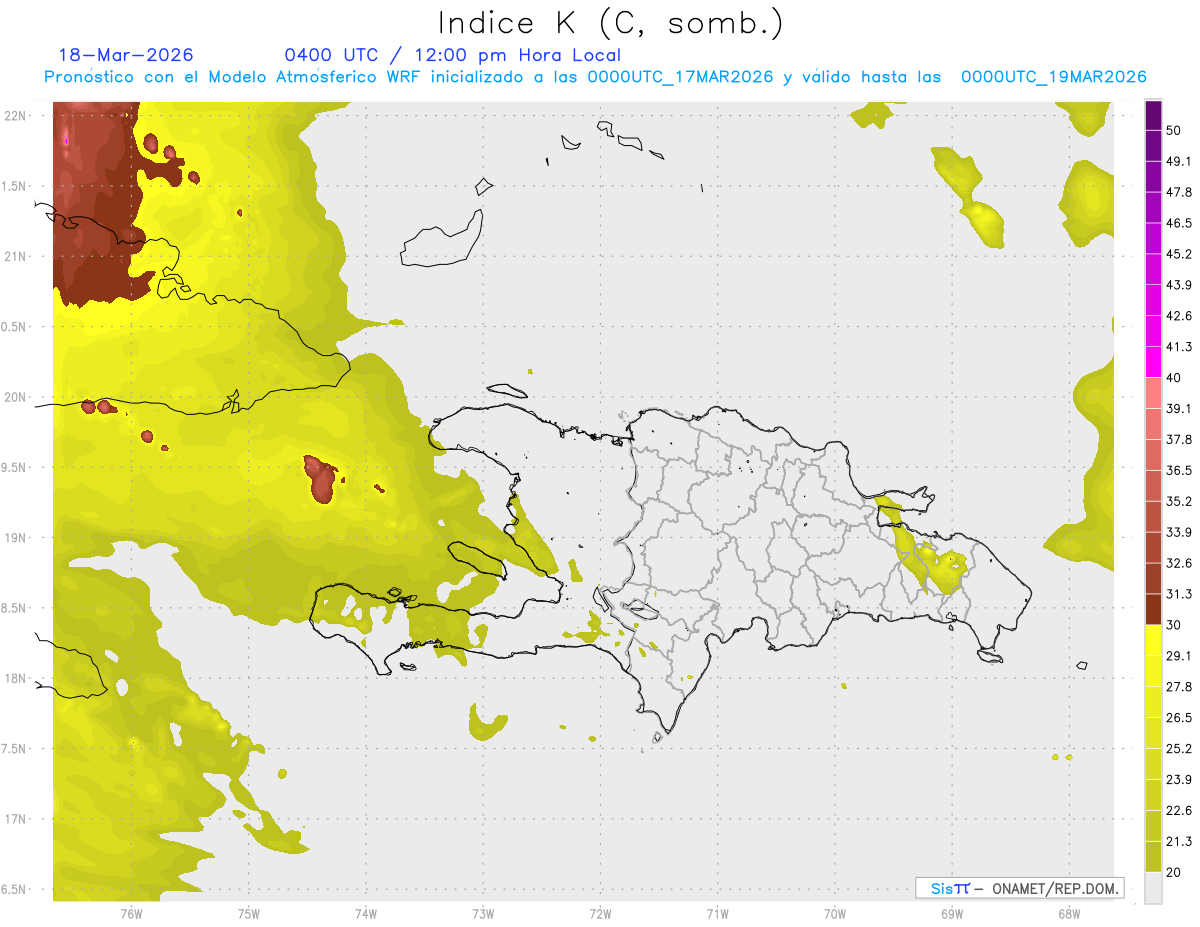Click the legend value '23.9'
1200x927 pixels.
[1179, 779]
